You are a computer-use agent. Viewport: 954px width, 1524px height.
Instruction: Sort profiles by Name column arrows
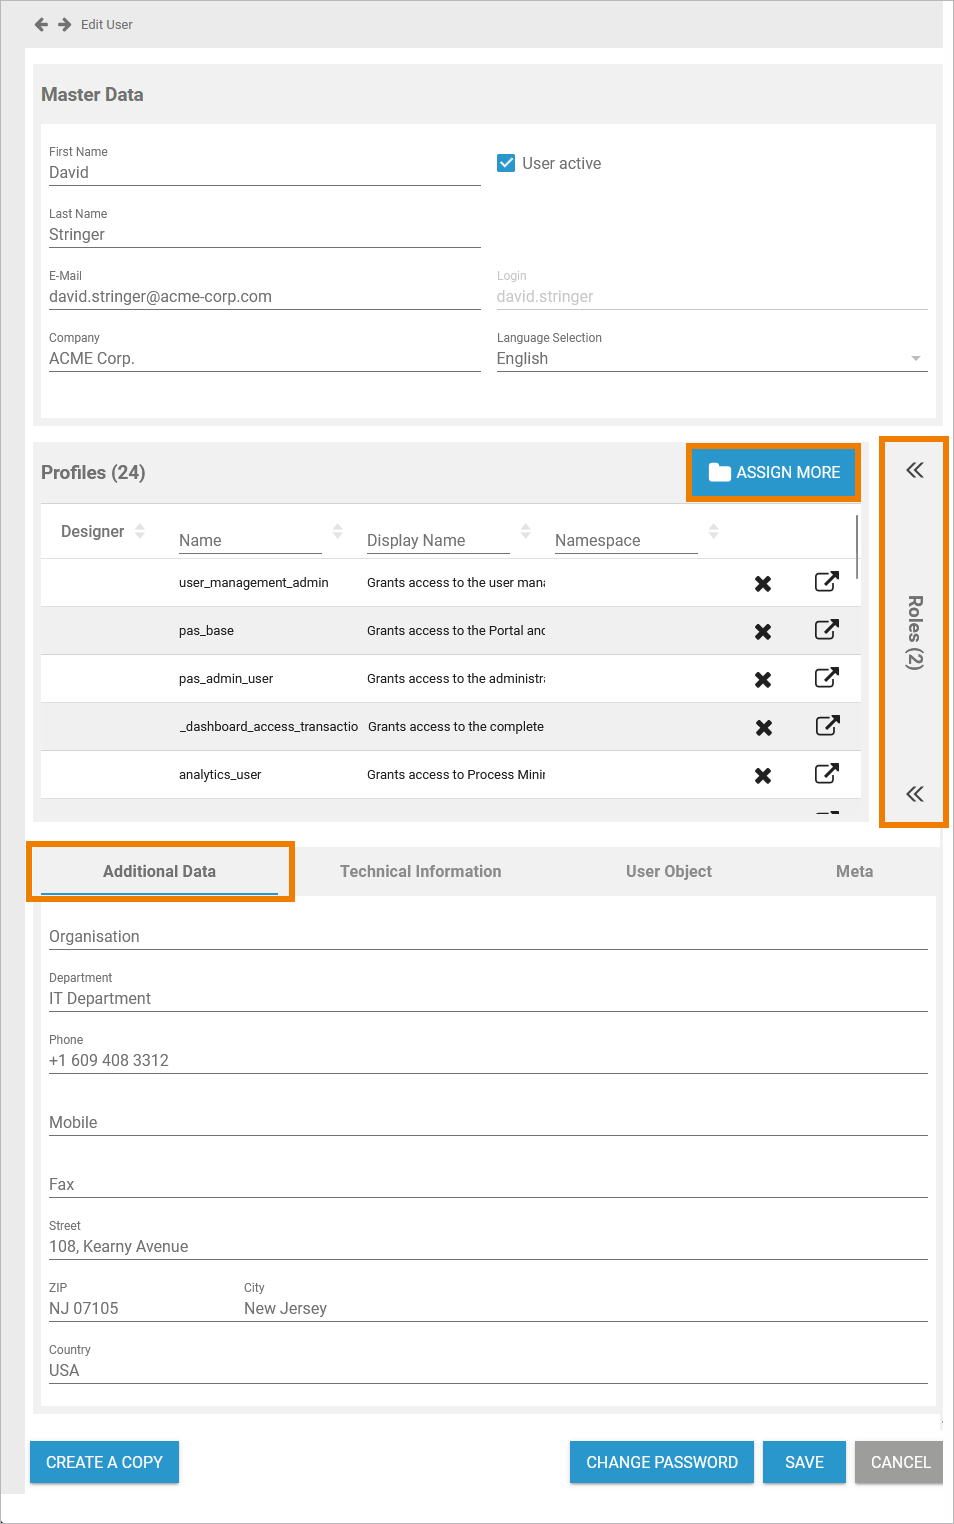tap(338, 531)
